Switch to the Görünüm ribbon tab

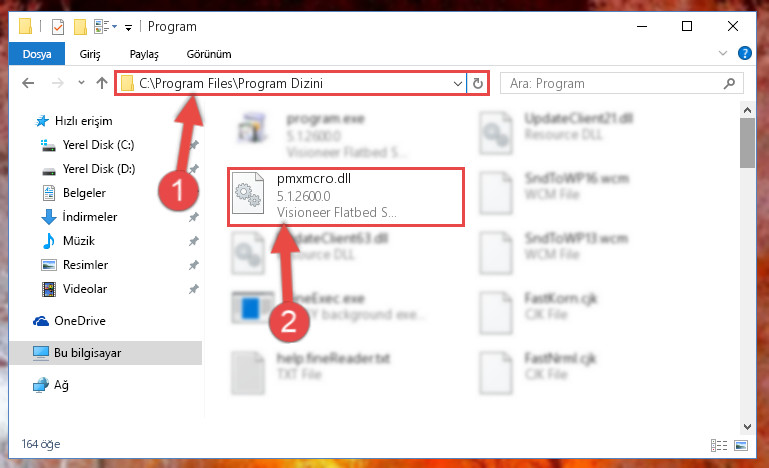pyautogui.click(x=208, y=54)
